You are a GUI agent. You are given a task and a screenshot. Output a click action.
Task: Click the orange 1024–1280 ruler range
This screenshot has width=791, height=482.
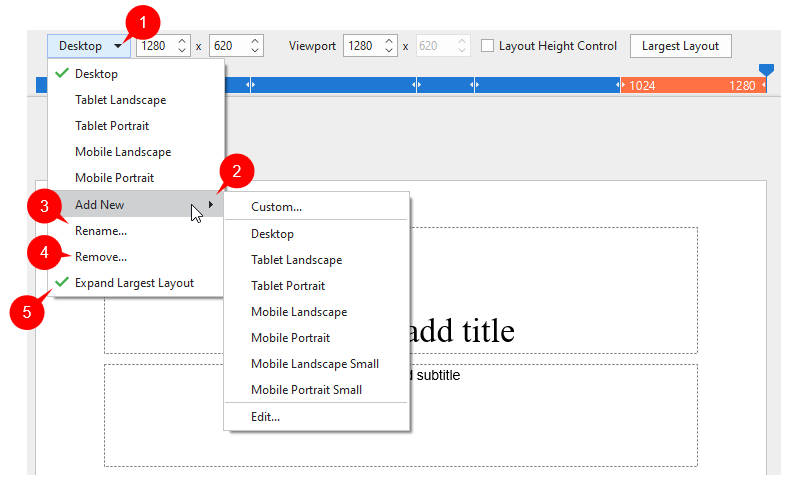[x=690, y=86]
